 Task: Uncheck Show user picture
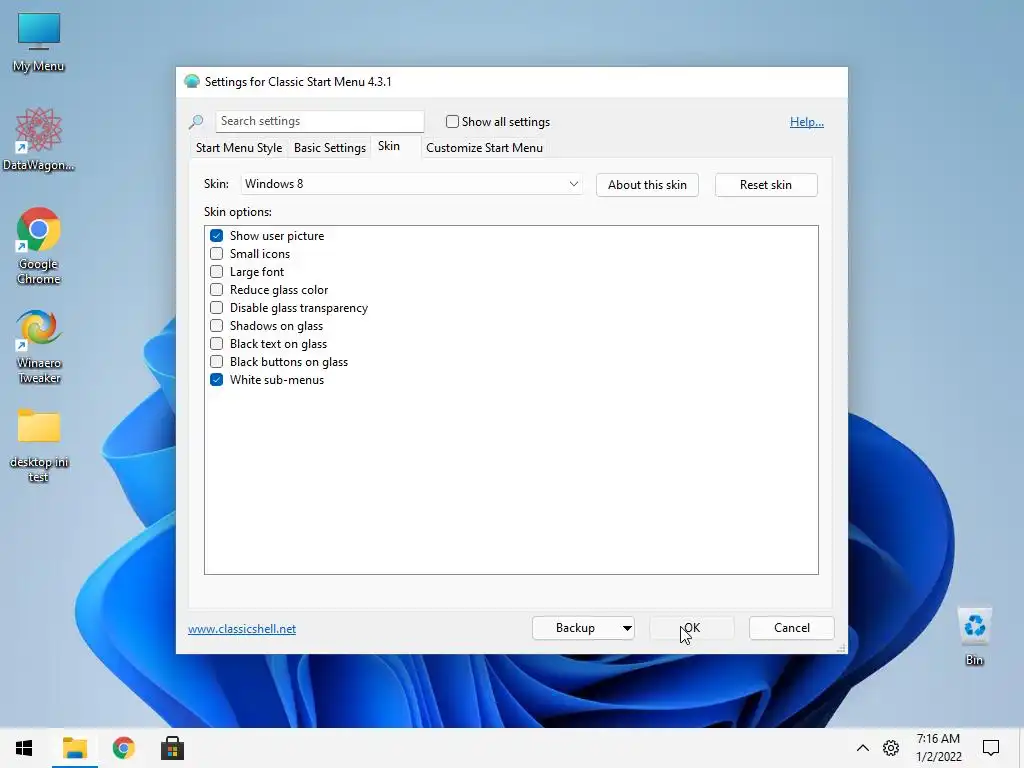(216, 236)
